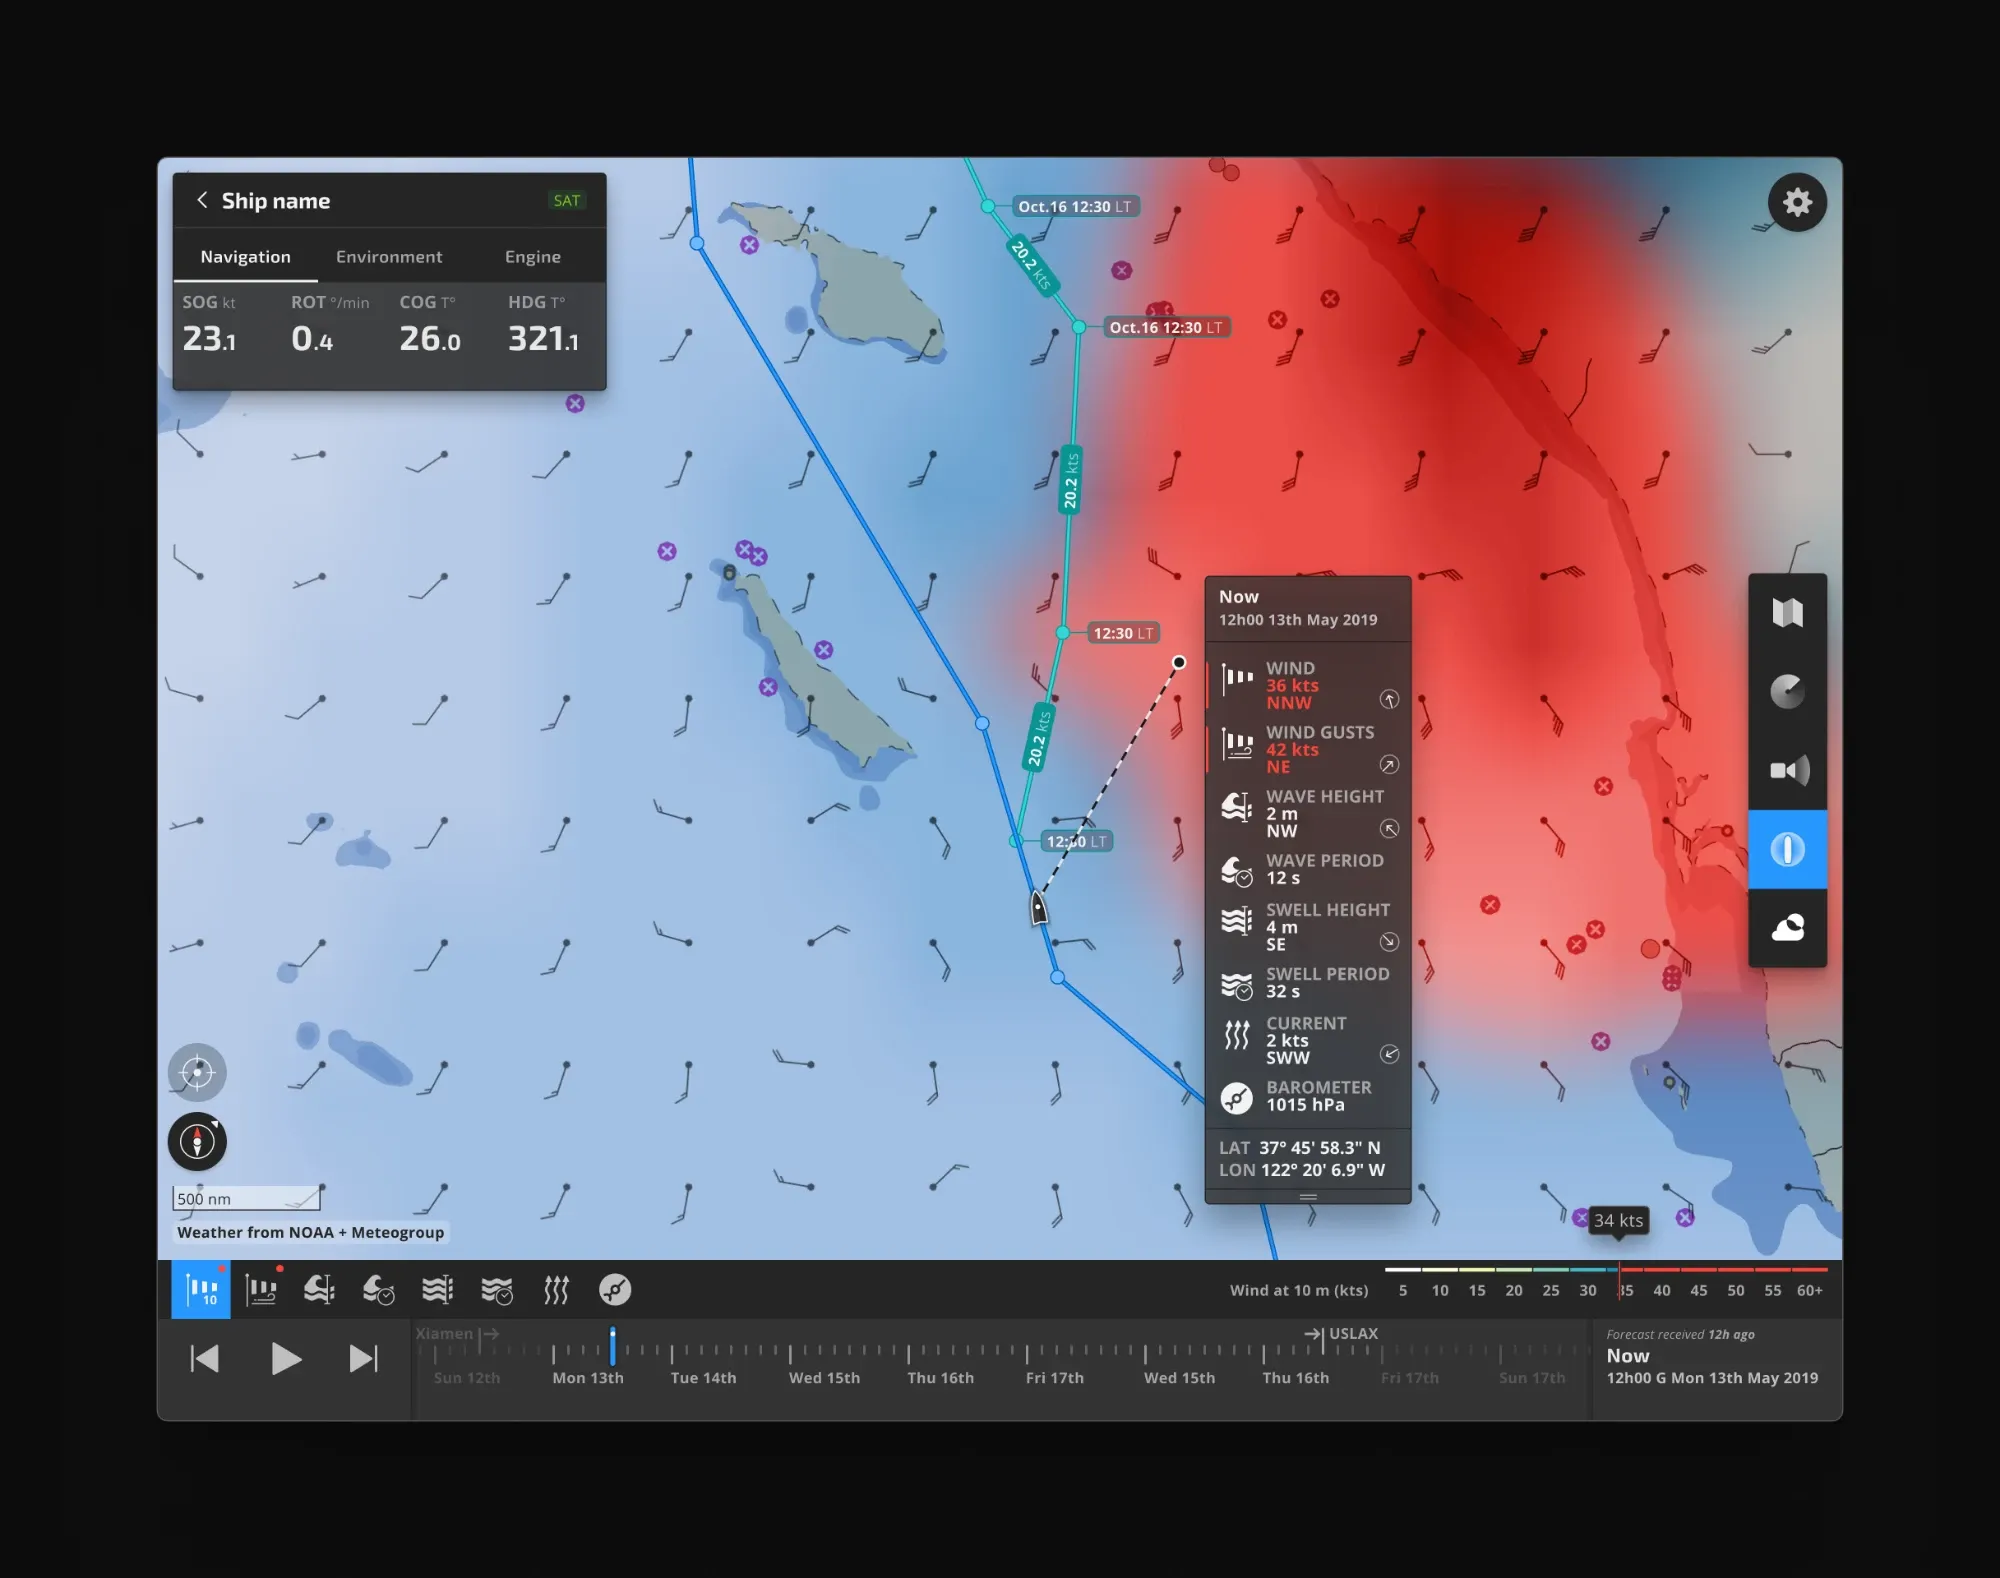Click blue timeline cursor at Mon 13th

[x=612, y=1346]
